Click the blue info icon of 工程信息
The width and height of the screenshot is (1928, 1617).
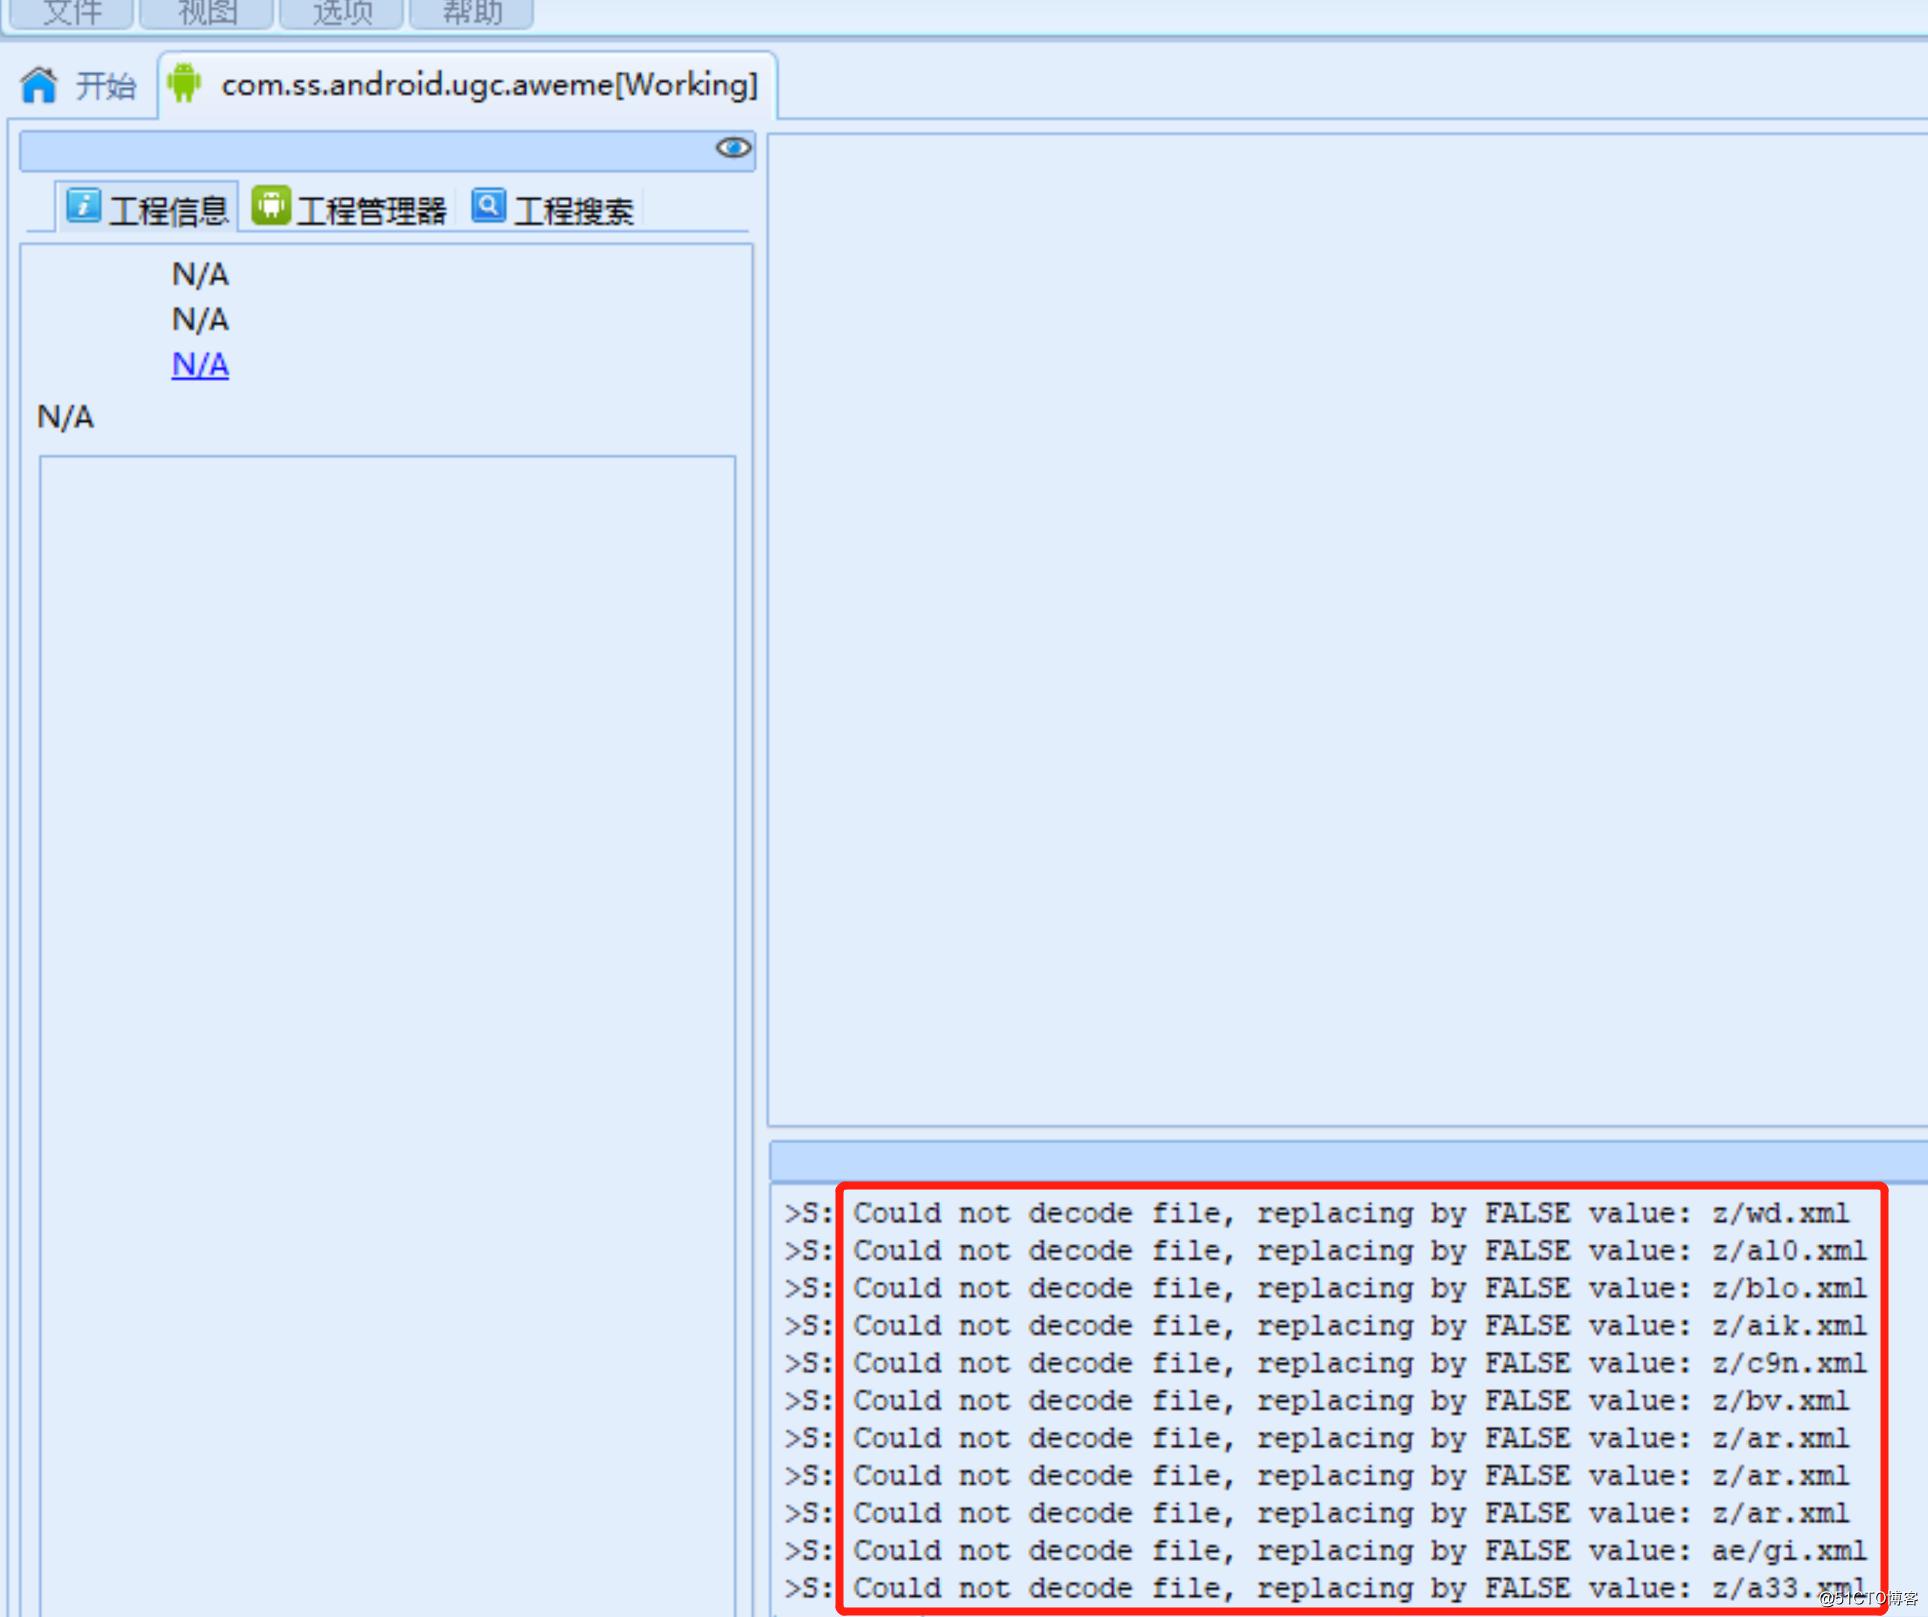[83, 207]
